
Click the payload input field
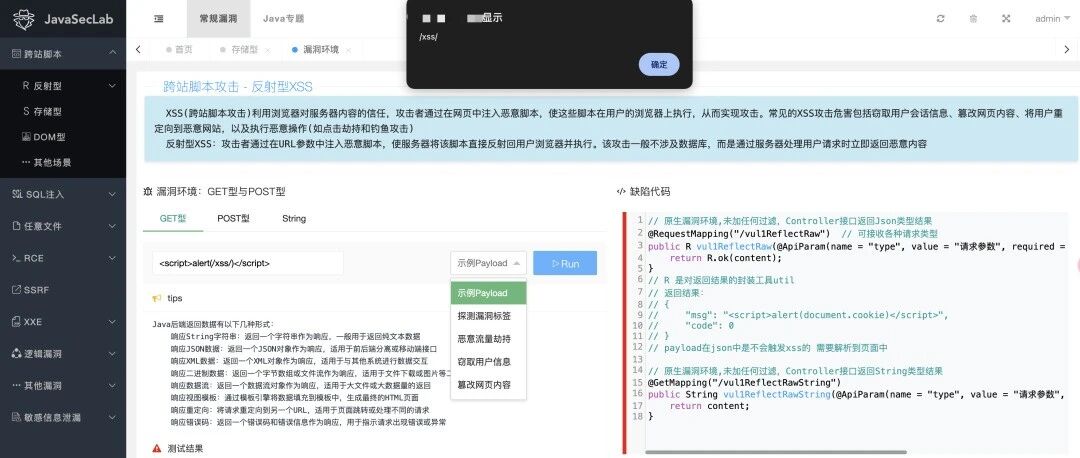coord(248,263)
